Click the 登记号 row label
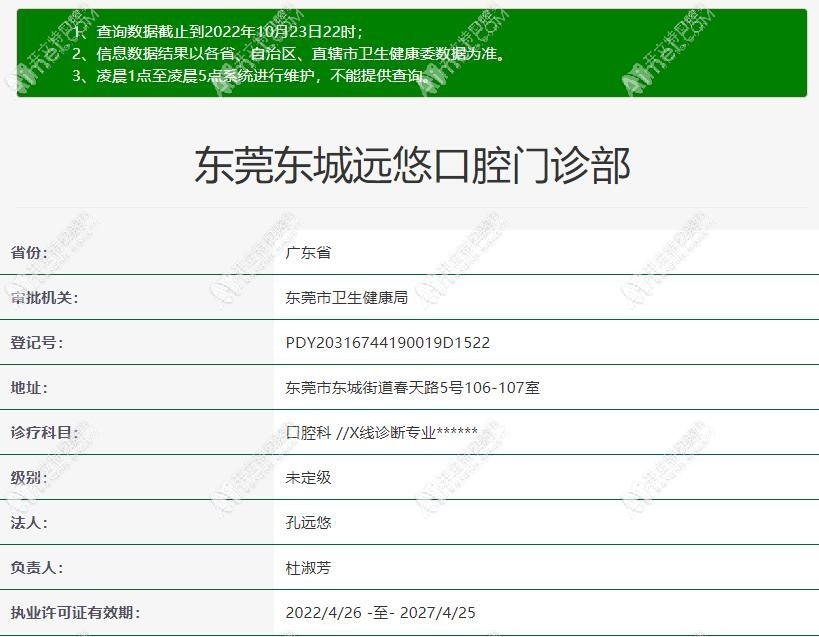Viewport: 819px width, 637px height. pyautogui.click(x=37, y=342)
